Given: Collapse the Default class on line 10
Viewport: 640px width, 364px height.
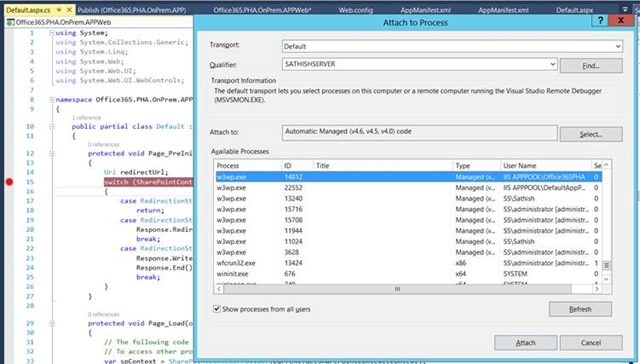Looking at the screenshot, I should pyautogui.click(x=52, y=127).
